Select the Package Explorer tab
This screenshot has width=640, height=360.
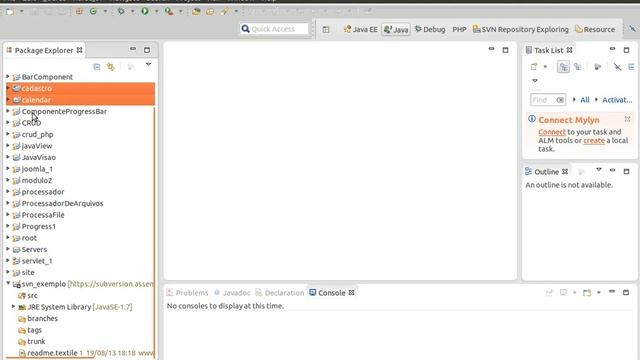coord(44,50)
